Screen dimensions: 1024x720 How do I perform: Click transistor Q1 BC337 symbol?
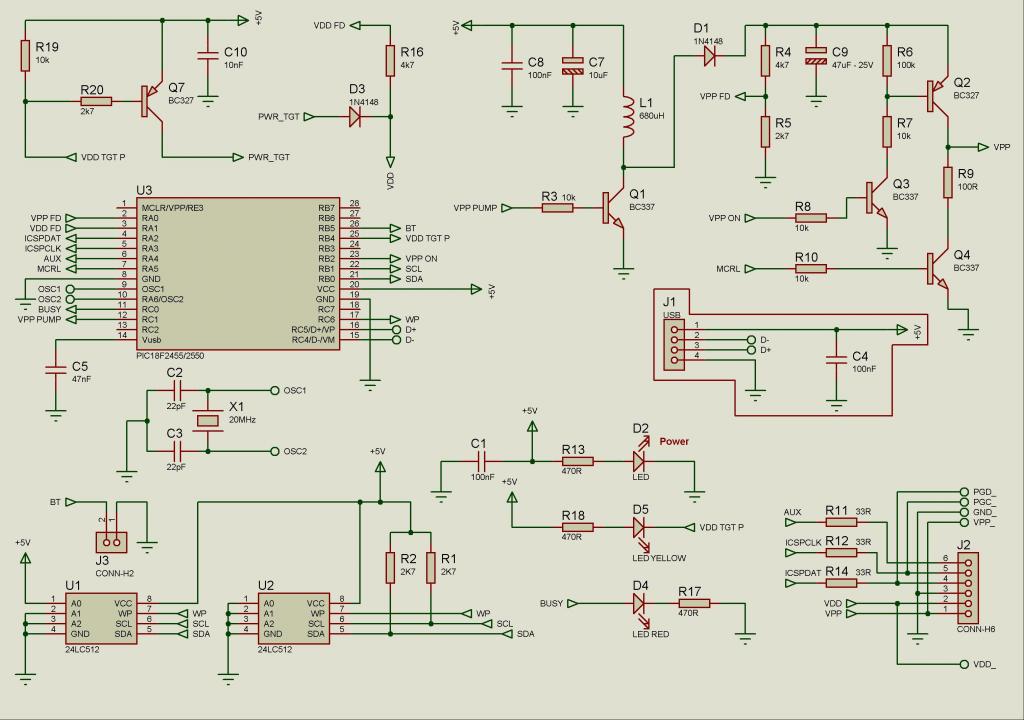click(x=614, y=208)
